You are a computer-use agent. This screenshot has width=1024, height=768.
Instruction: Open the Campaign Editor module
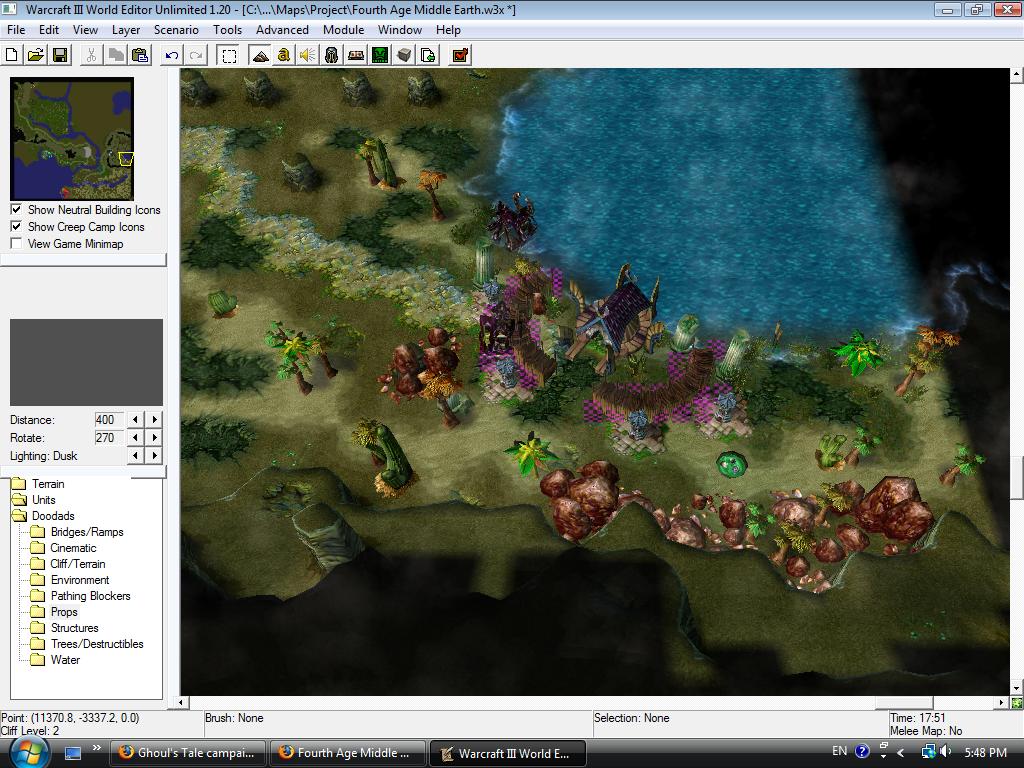(356, 56)
